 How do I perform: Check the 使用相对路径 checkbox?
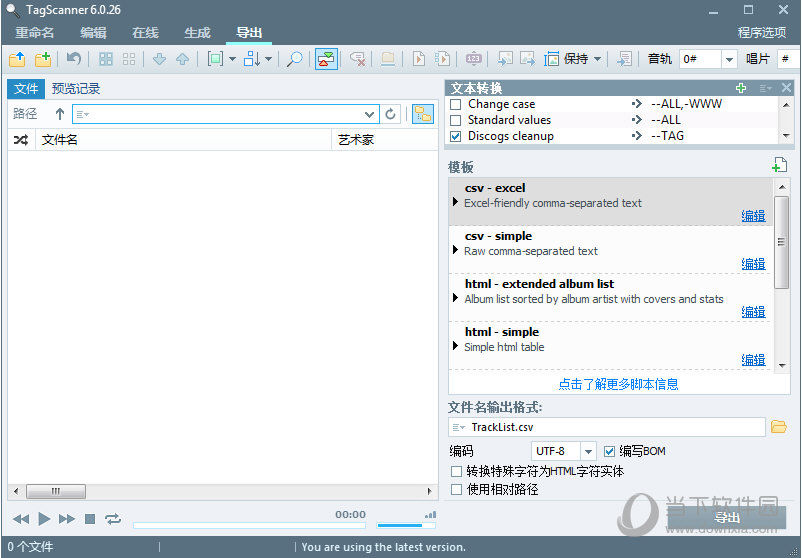456,489
